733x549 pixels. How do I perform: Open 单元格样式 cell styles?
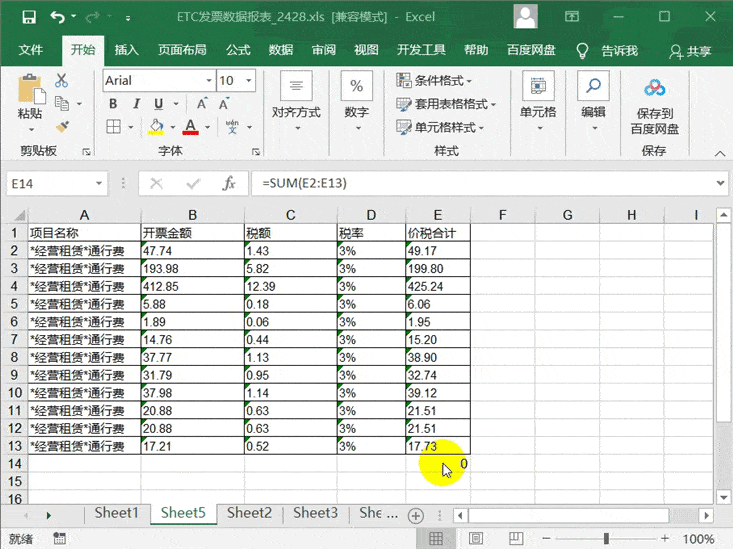tap(440, 127)
